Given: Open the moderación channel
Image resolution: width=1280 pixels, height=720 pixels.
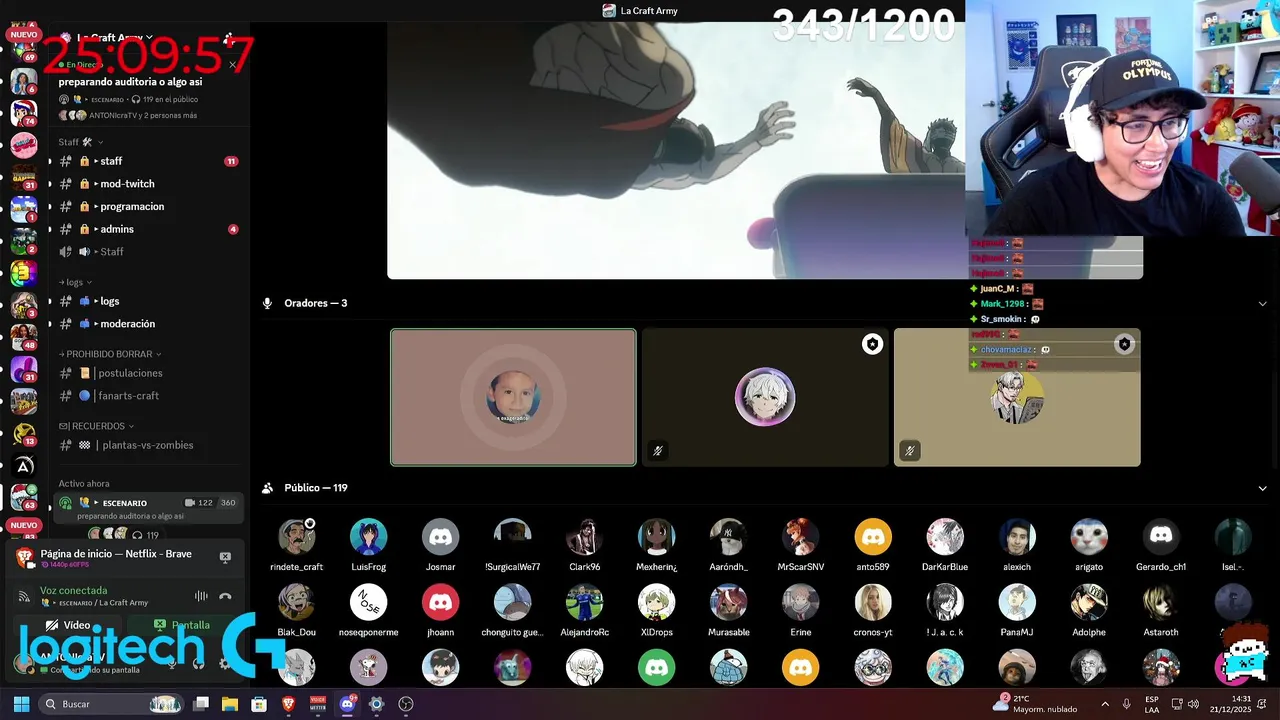Looking at the screenshot, I should pyautogui.click(x=147, y=324).
